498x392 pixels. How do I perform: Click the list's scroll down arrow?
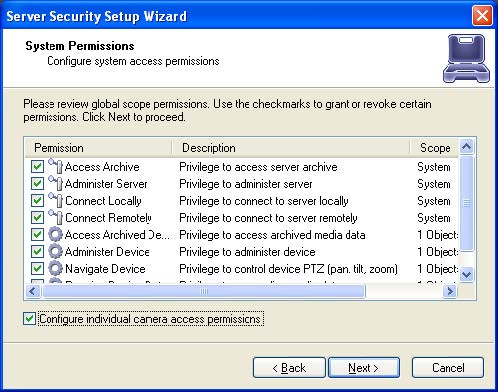466,275
